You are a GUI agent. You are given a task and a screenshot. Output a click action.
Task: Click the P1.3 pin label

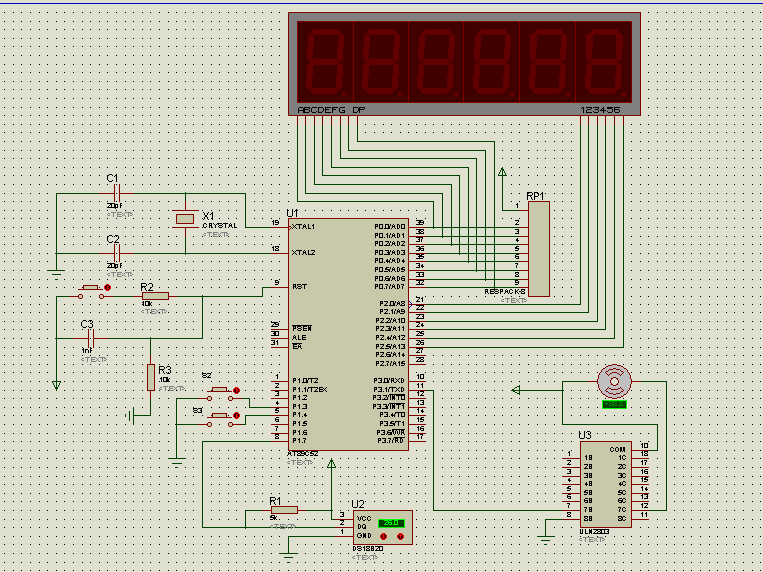pos(299,406)
